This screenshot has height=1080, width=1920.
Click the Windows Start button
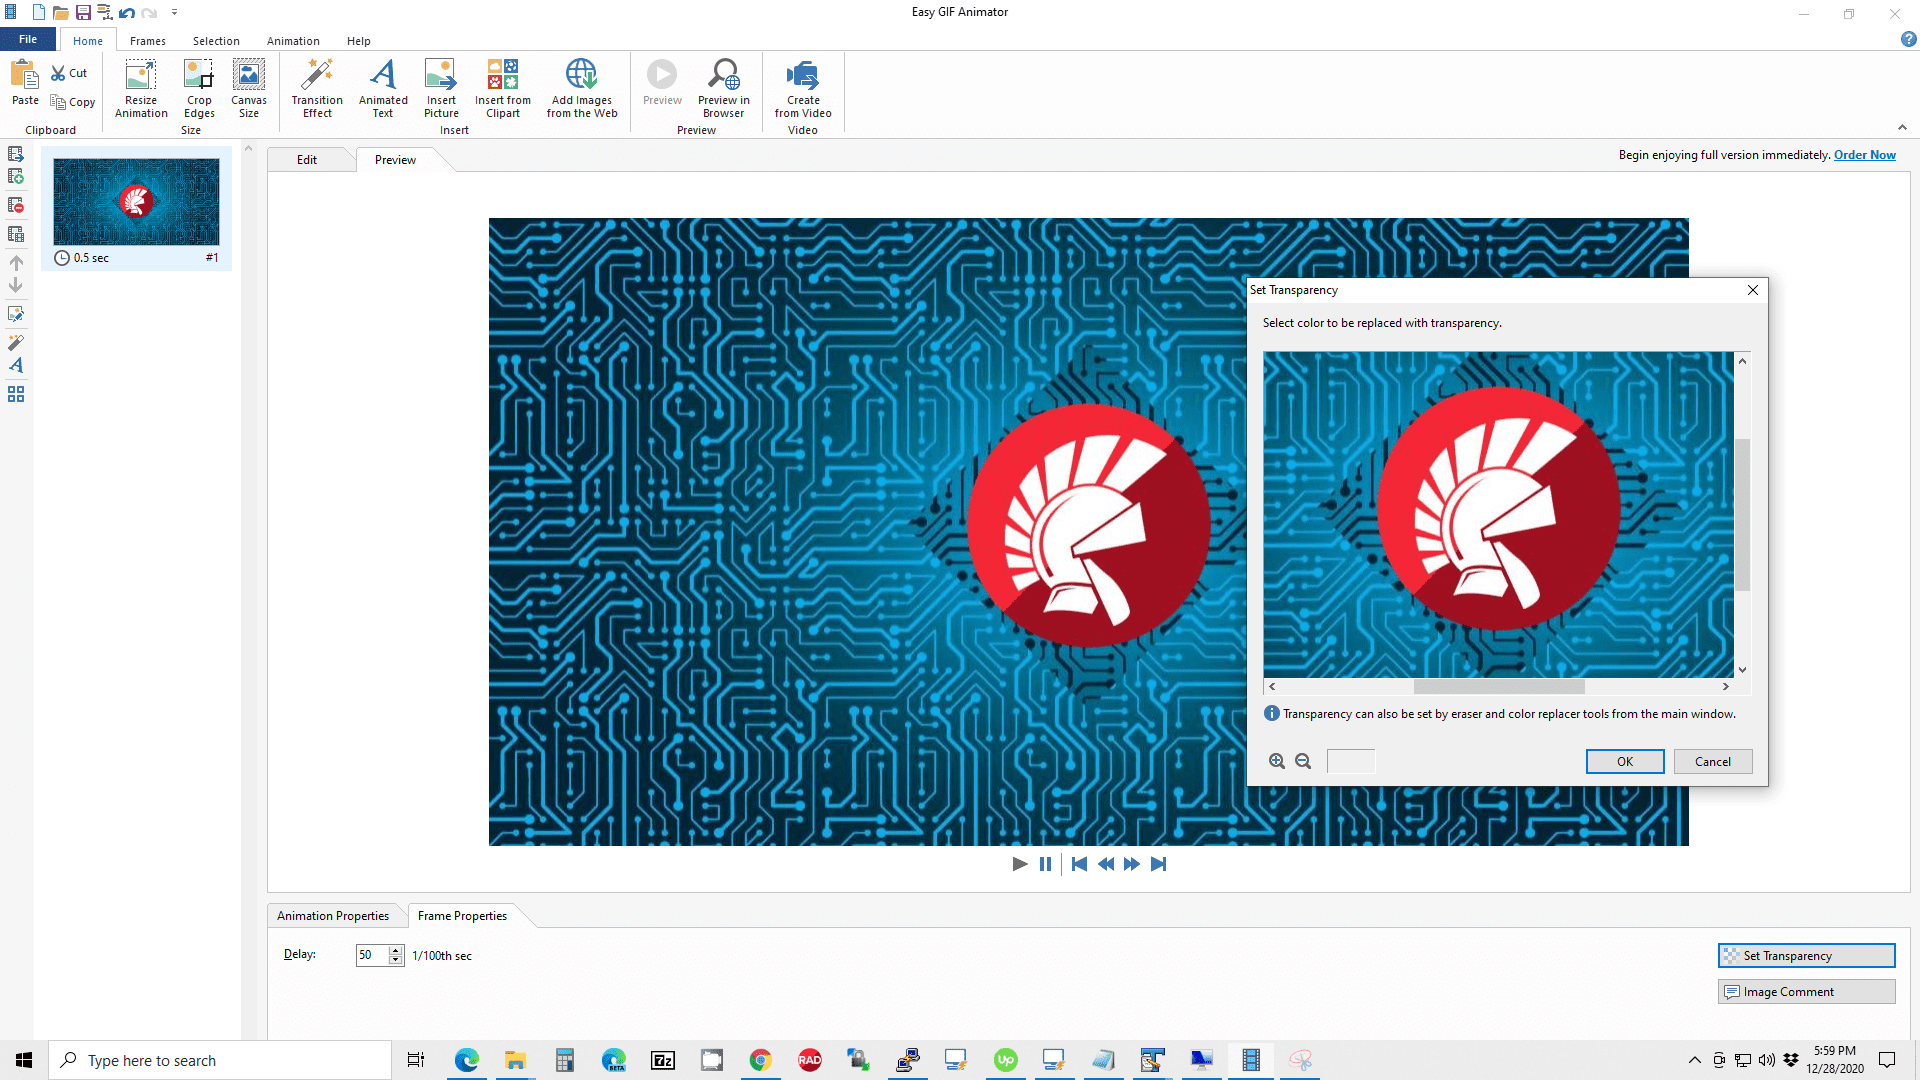coord(24,1060)
